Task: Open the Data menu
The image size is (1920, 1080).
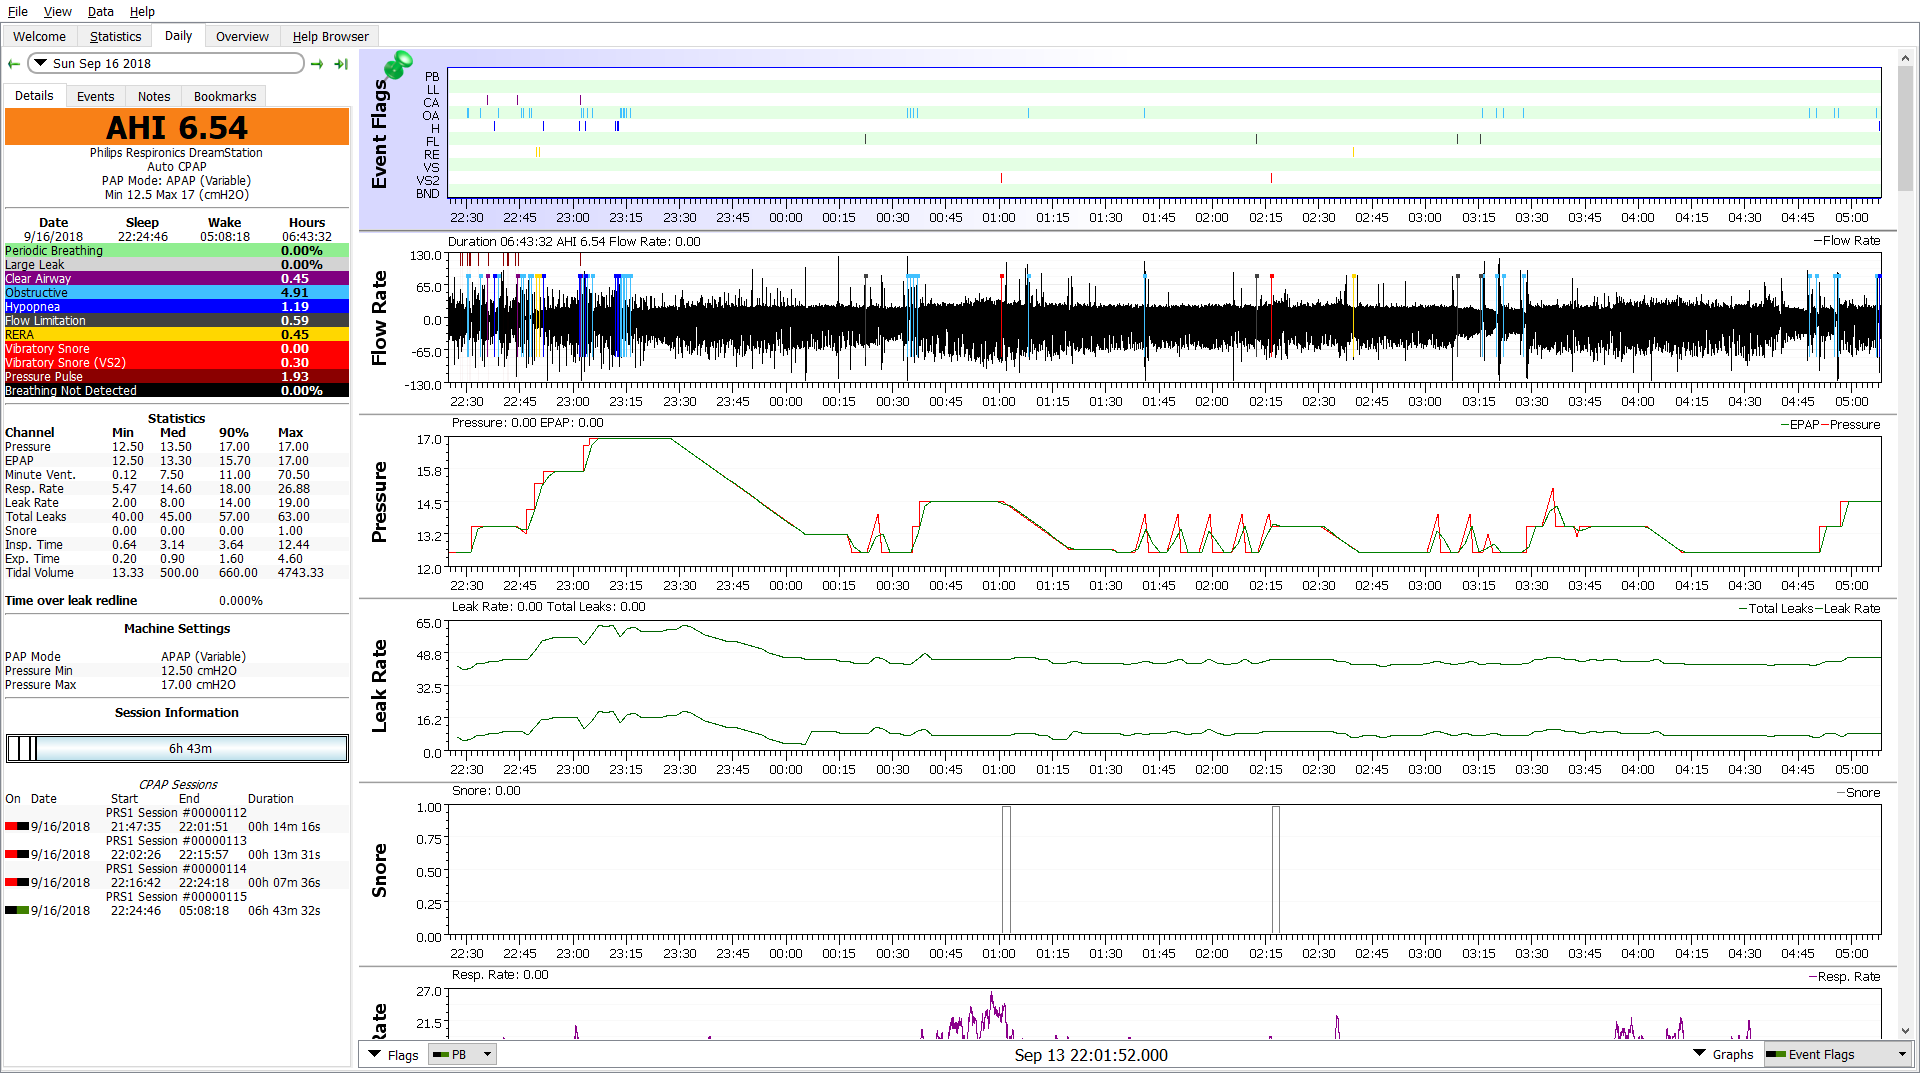Action: 100,11
